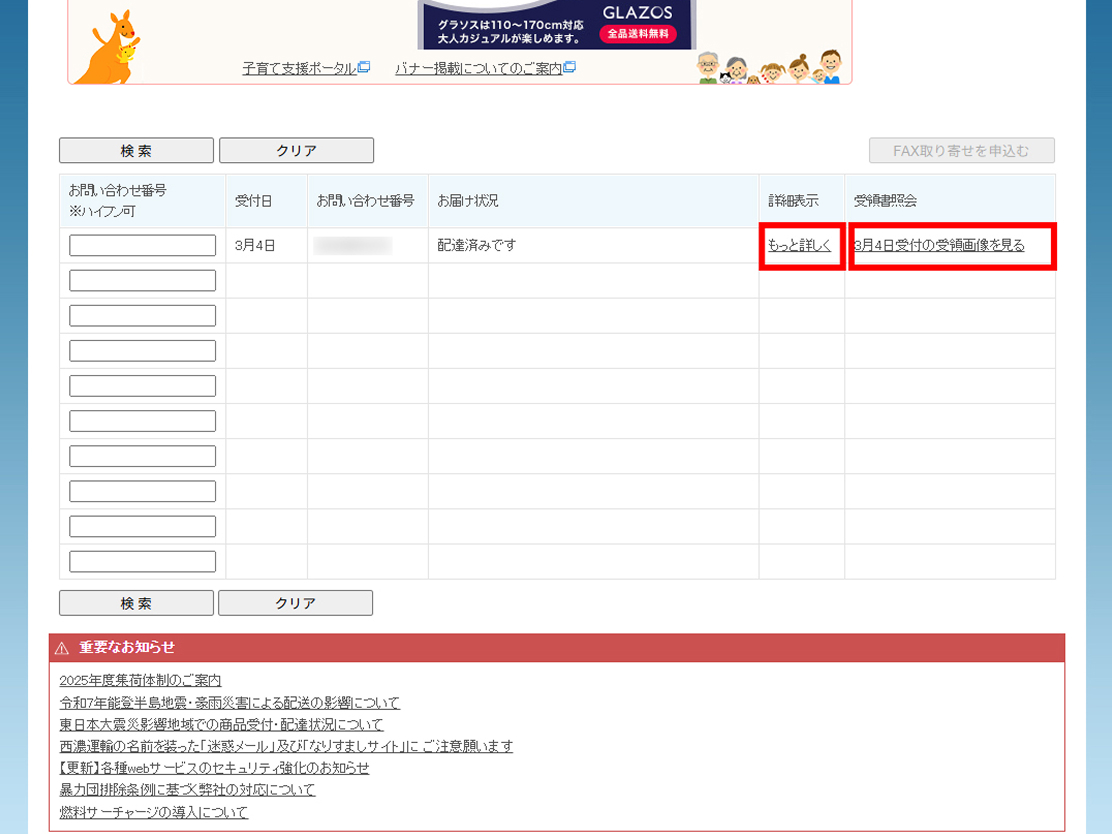Focus the seventh inquiry number input field
Image resolution: width=1112 pixels, height=834 pixels.
[x=143, y=456]
